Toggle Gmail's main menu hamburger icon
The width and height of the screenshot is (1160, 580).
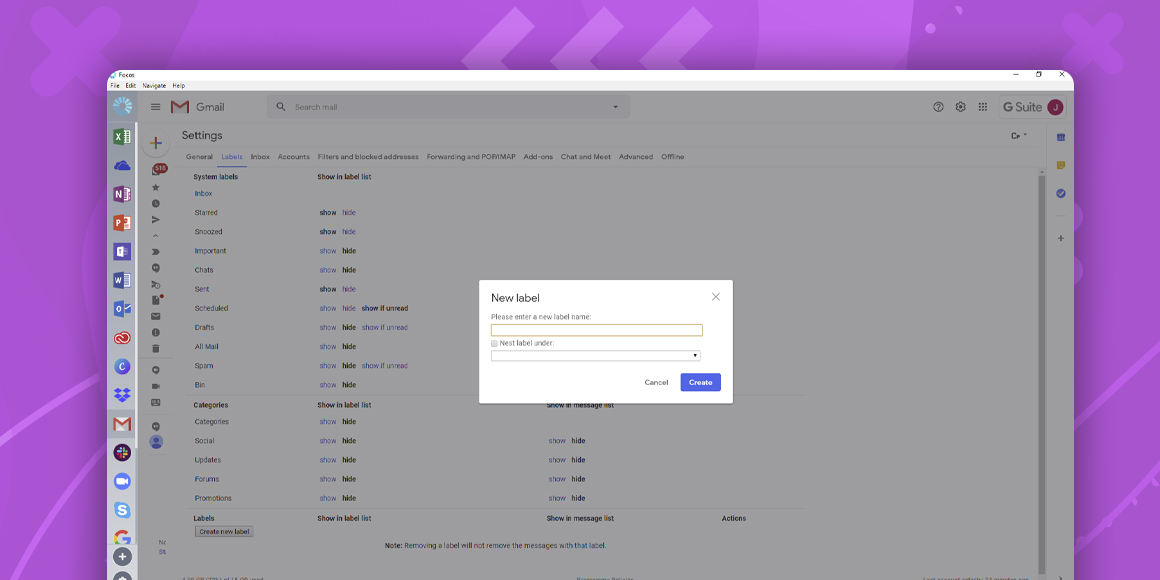(x=155, y=107)
